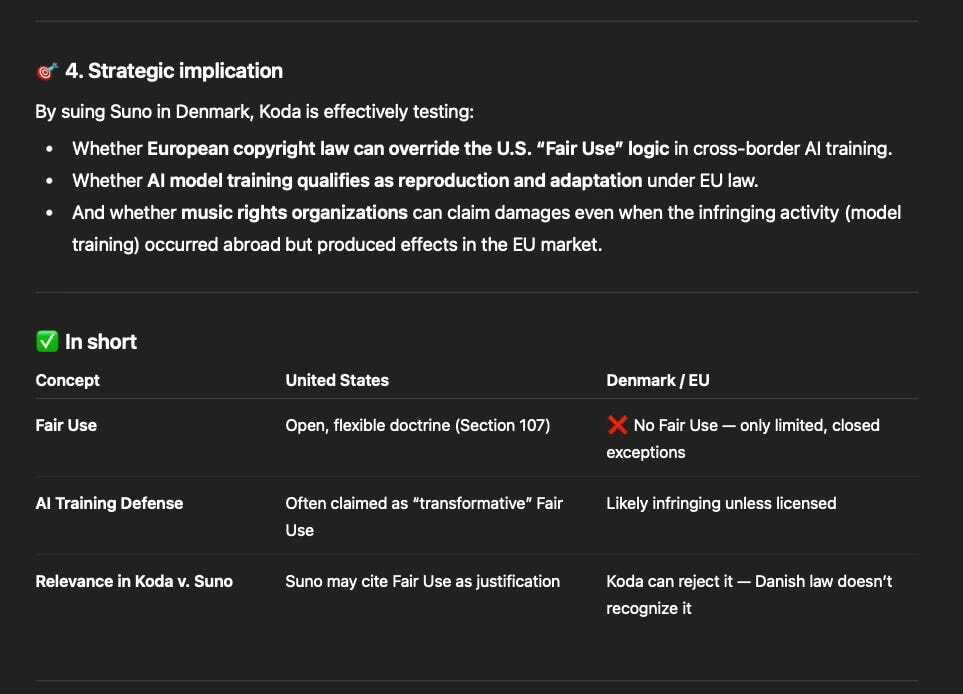Click "Likely infringing unless licensed" cell
This screenshot has width=963, height=694.
click(x=720, y=503)
